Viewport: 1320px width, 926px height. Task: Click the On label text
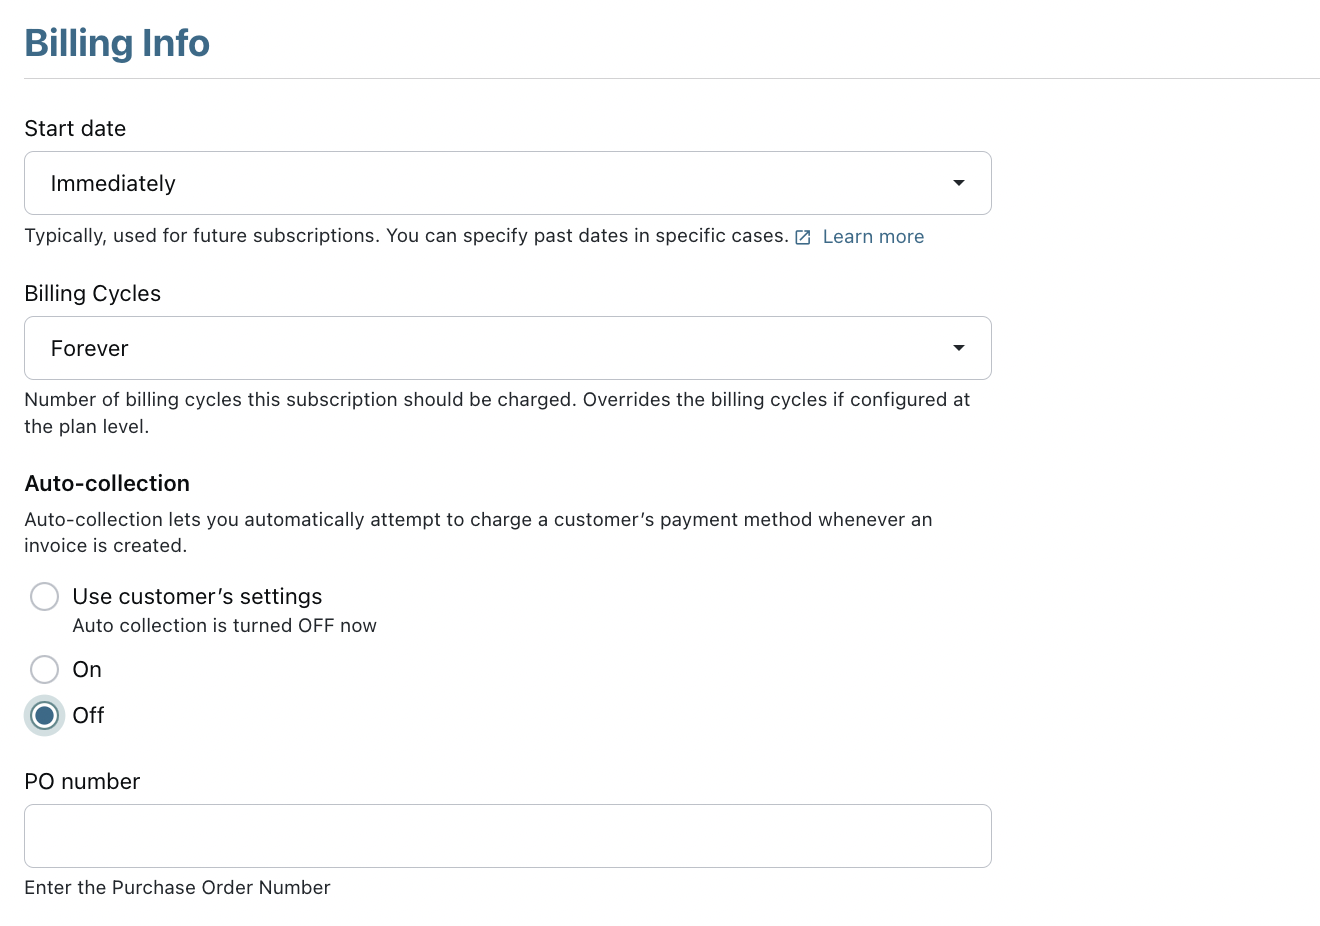point(87,669)
